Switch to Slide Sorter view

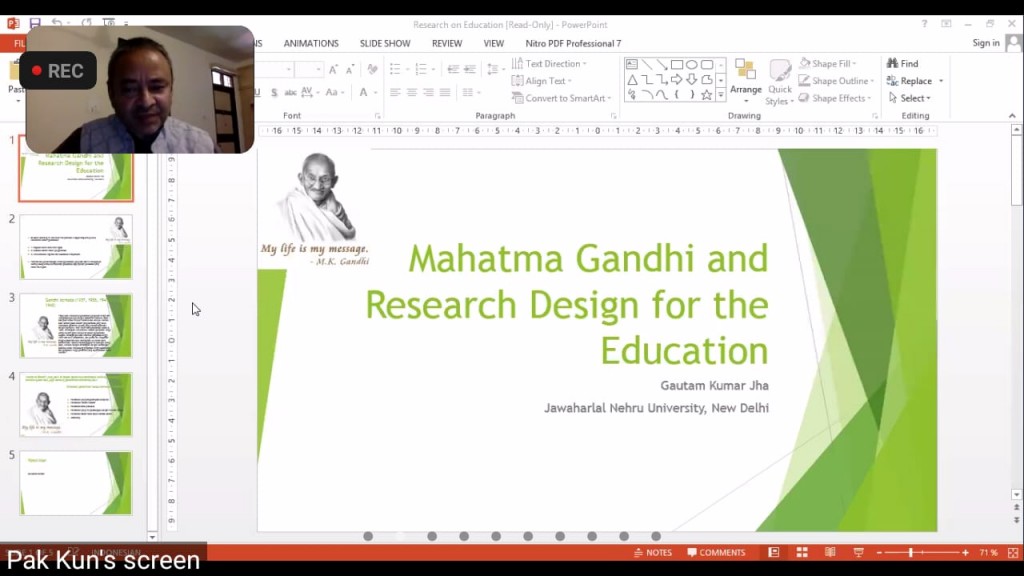(x=802, y=552)
